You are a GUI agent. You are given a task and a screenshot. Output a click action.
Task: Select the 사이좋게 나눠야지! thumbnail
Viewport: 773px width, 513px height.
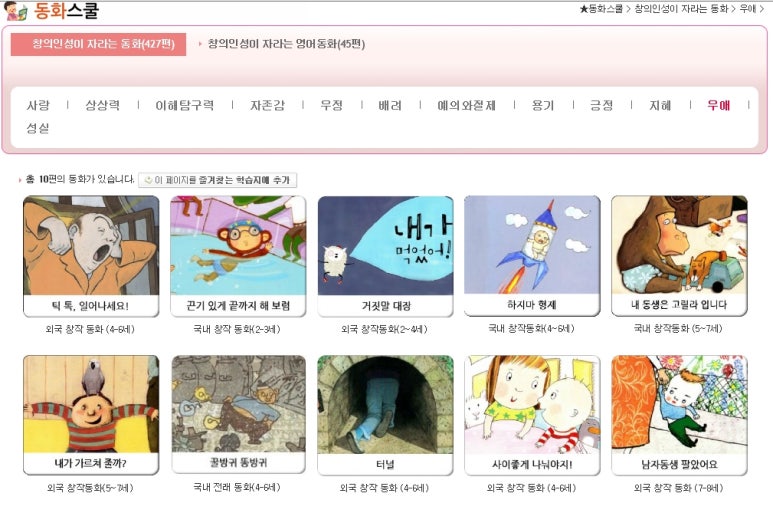(x=532, y=404)
